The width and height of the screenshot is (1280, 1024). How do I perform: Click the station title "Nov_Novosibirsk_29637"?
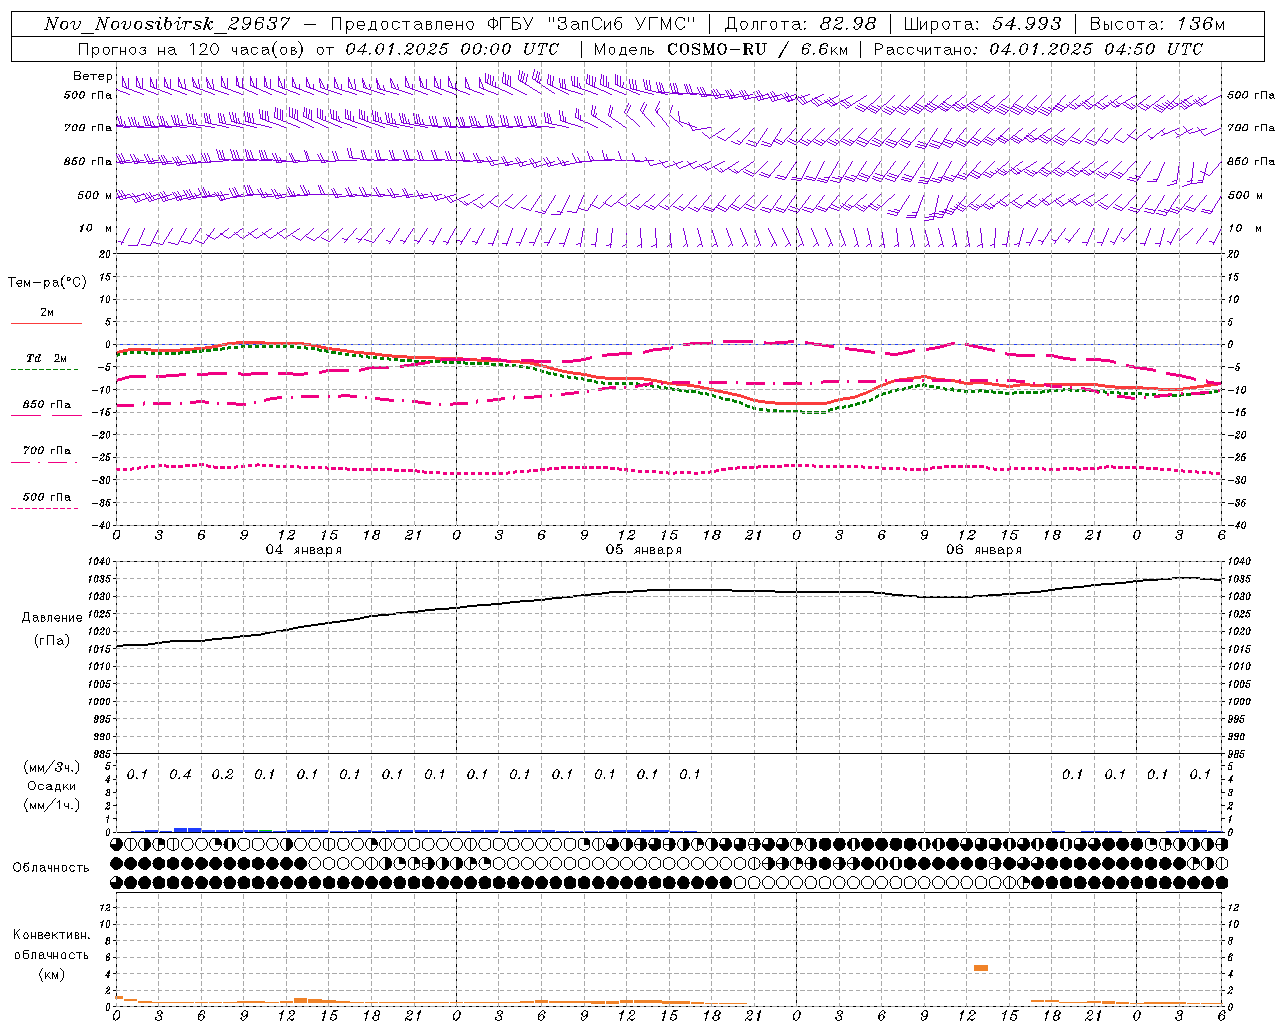[x=167, y=24]
